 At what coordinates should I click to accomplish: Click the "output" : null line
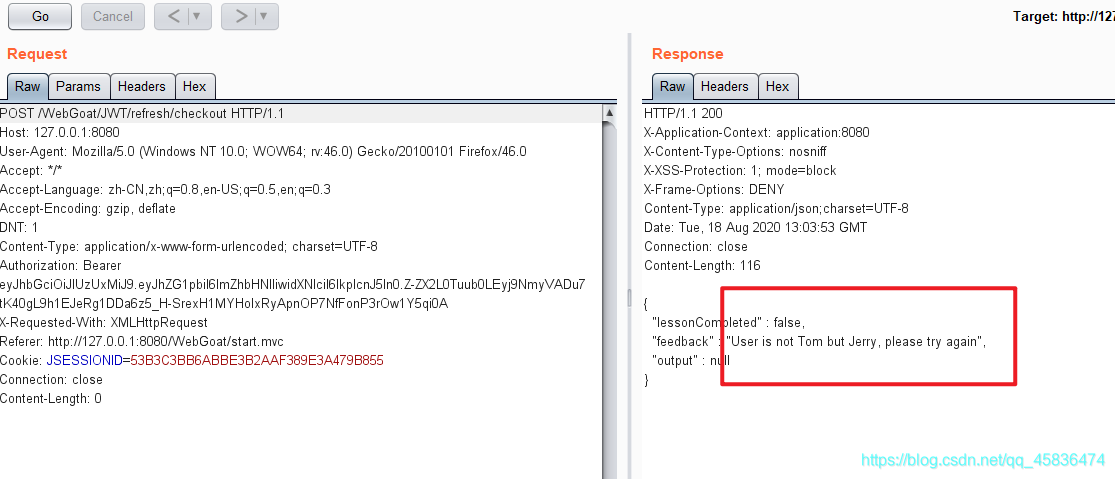[x=691, y=360]
